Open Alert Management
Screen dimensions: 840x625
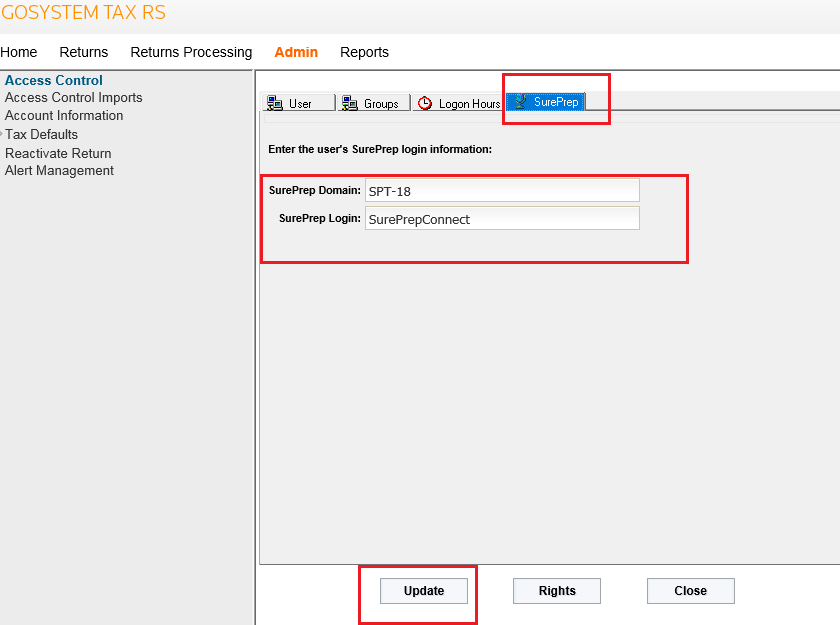point(60,171)
